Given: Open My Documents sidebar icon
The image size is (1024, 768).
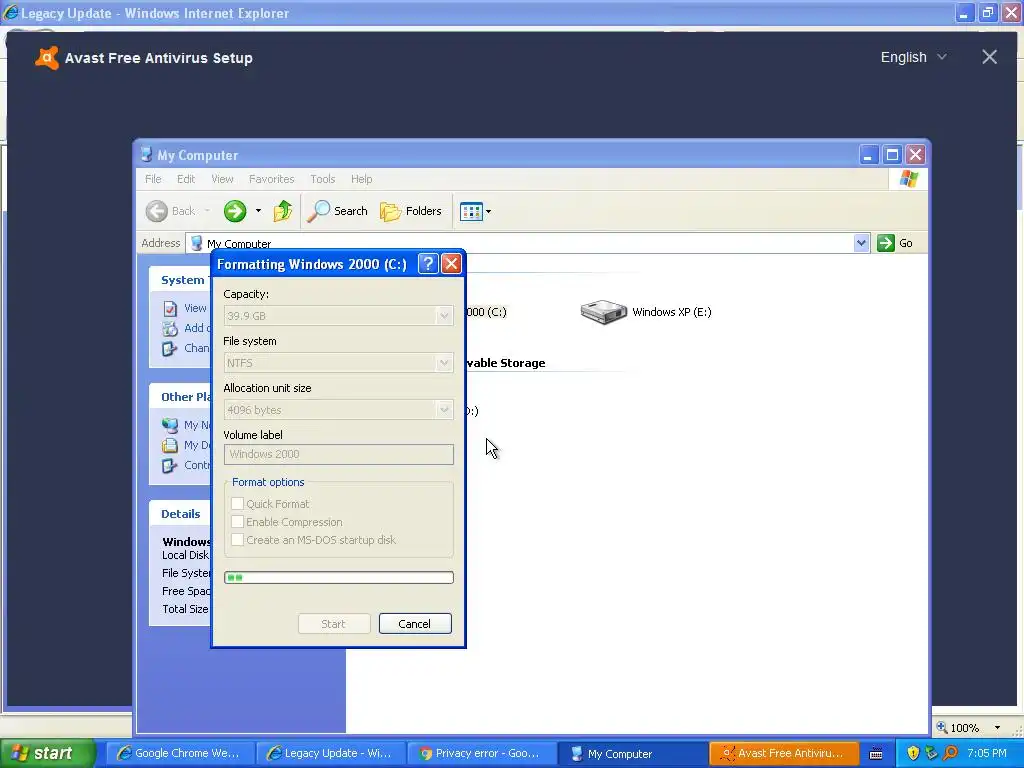Looking at the screenshot, I should 170,445.
